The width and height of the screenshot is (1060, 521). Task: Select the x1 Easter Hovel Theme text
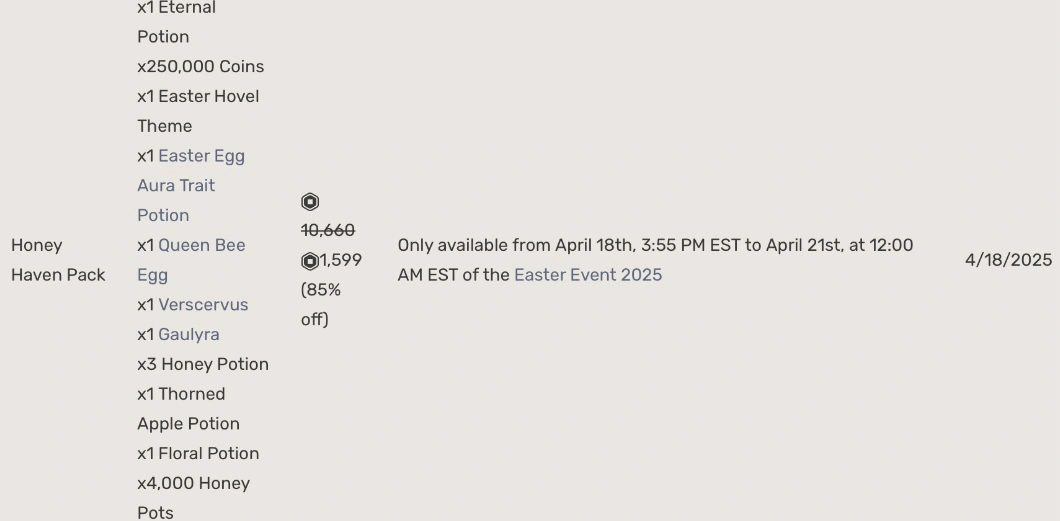pyautogui.click(x=197, y=111)
